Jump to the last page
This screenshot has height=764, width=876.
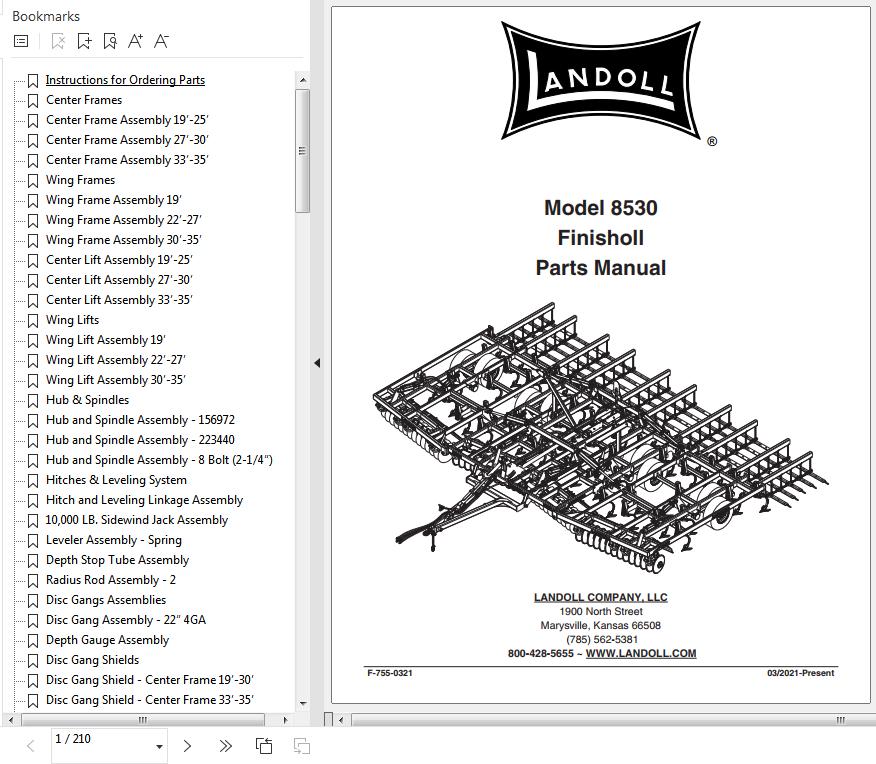[x=225, y=746]
